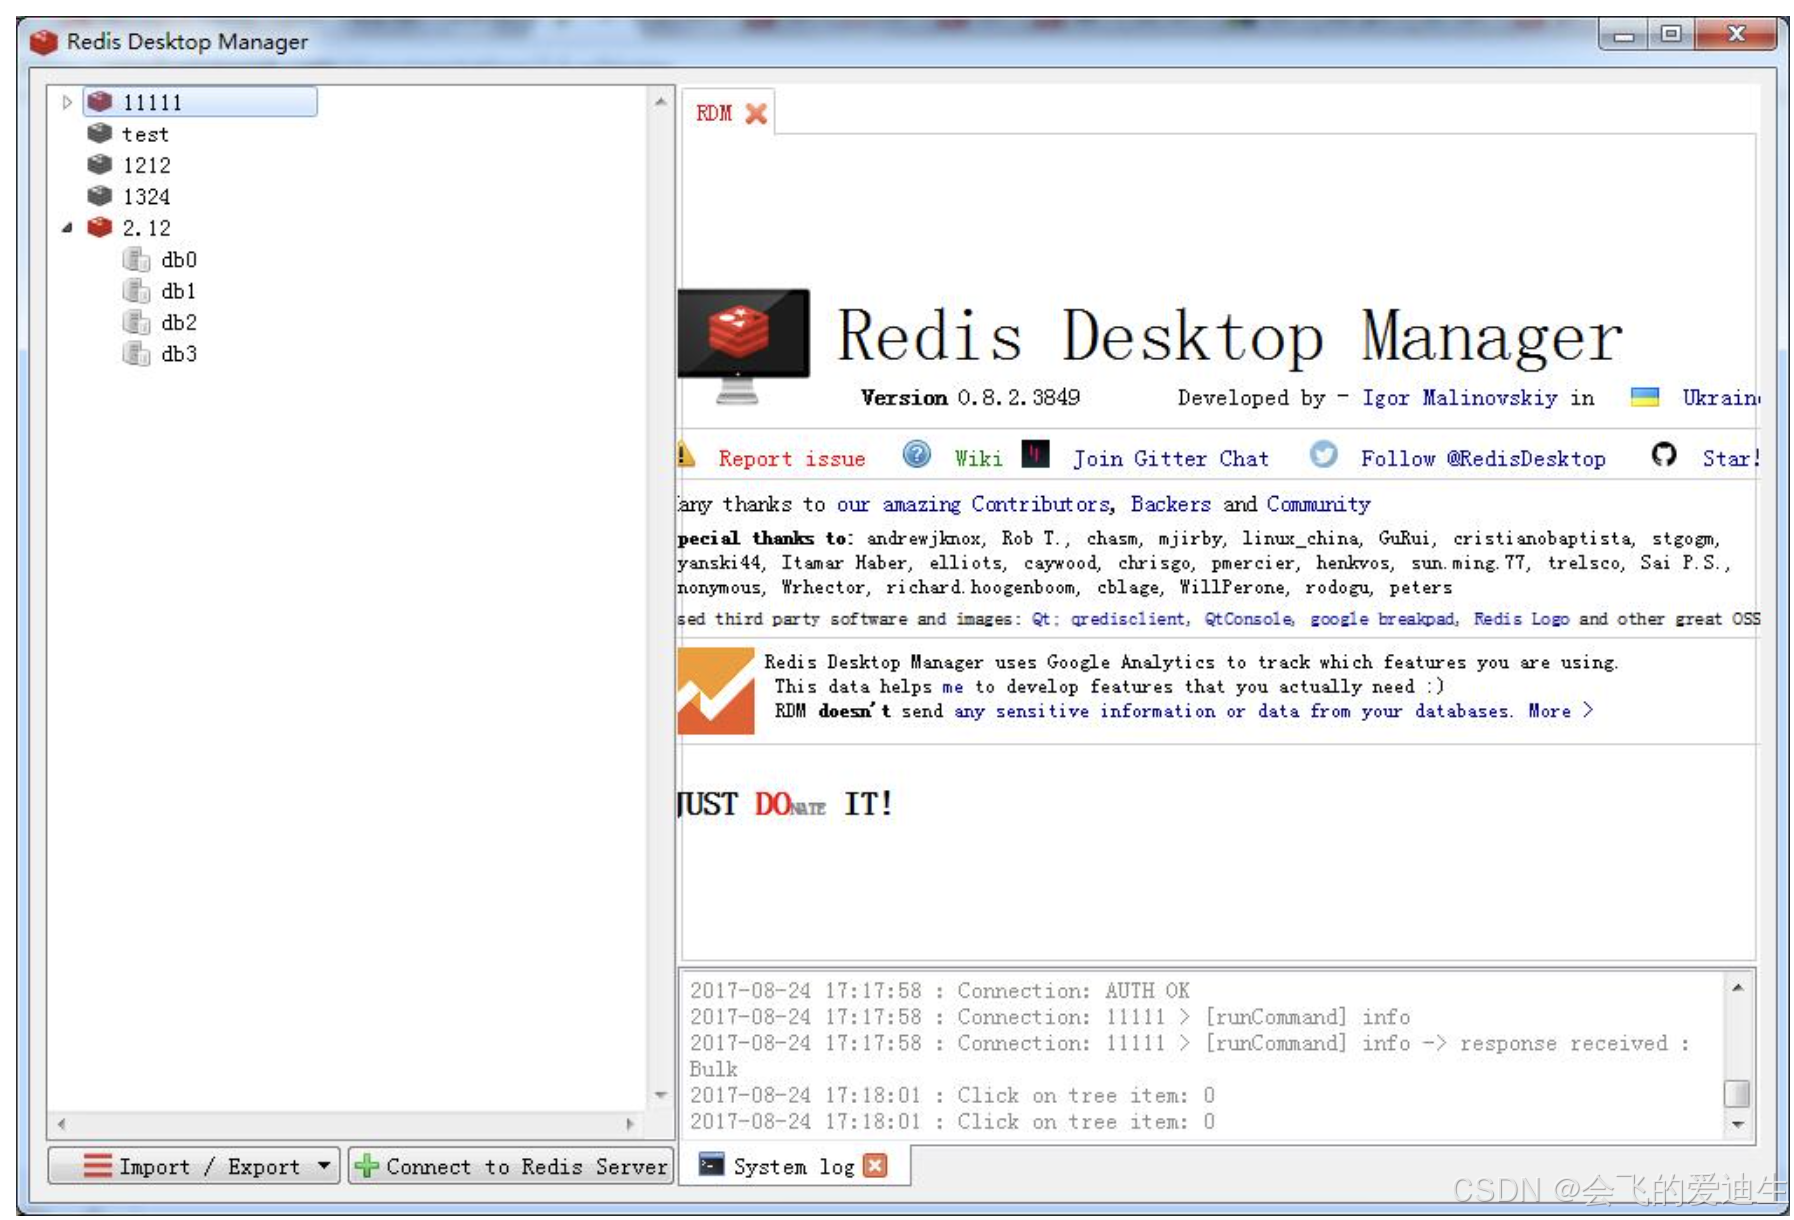Open the Import / Export dropdown
This screenshot has width=1794, height=1220.
194,1166
